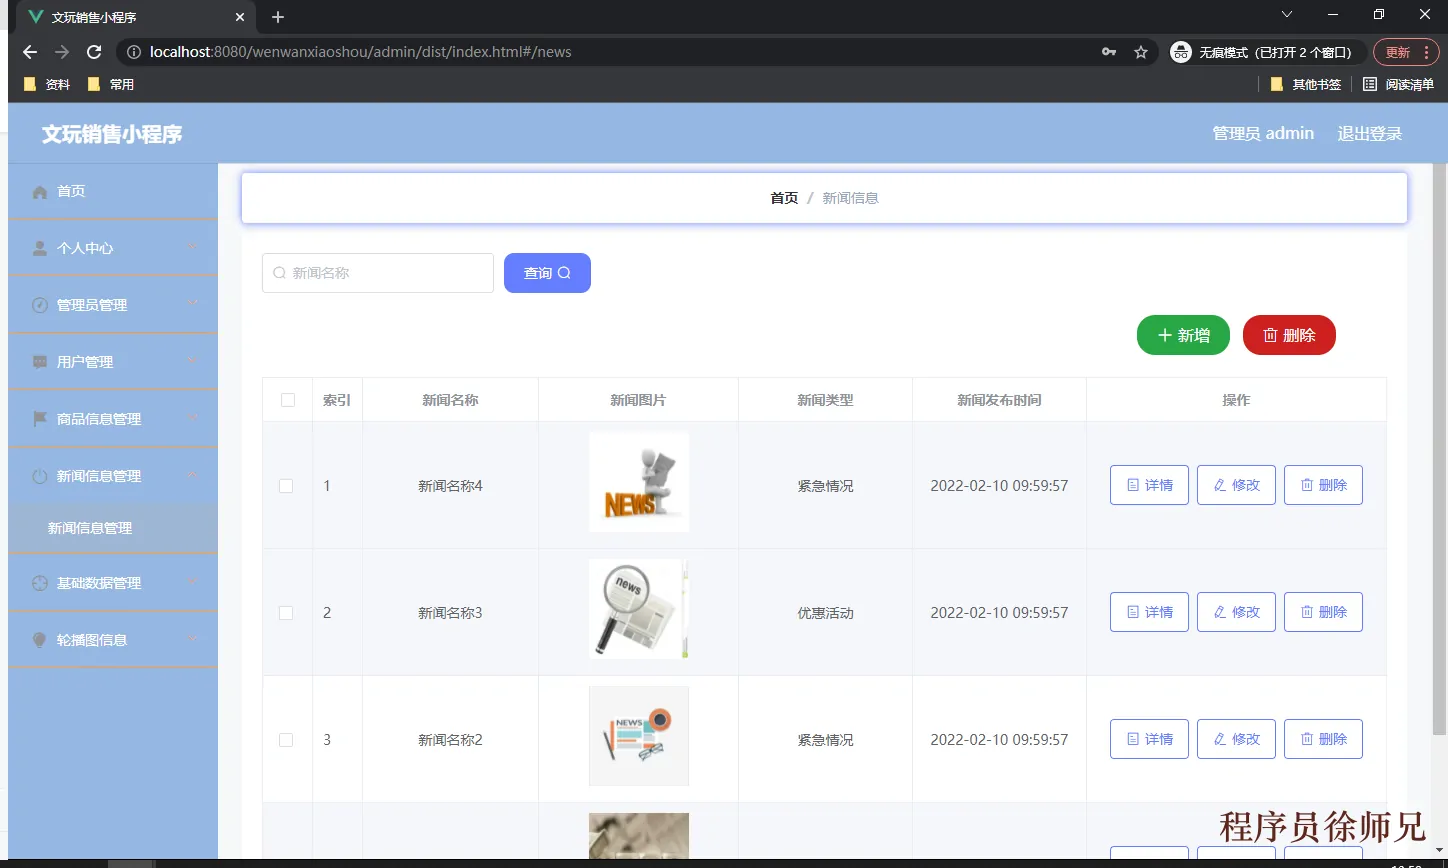1448x868 pixels.
Task: Open 轮播图信息 in the sidebar
Action: 113,640
